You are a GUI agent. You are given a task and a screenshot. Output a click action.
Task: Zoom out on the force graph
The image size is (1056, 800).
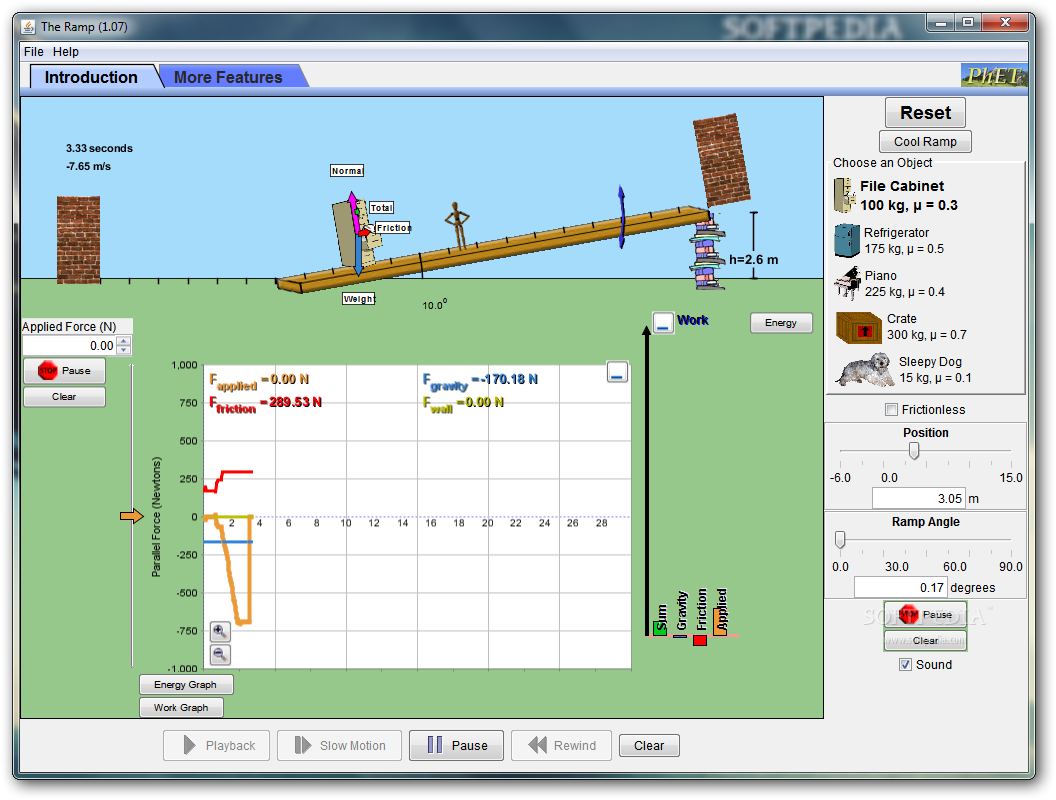click(x=220, y=654)
